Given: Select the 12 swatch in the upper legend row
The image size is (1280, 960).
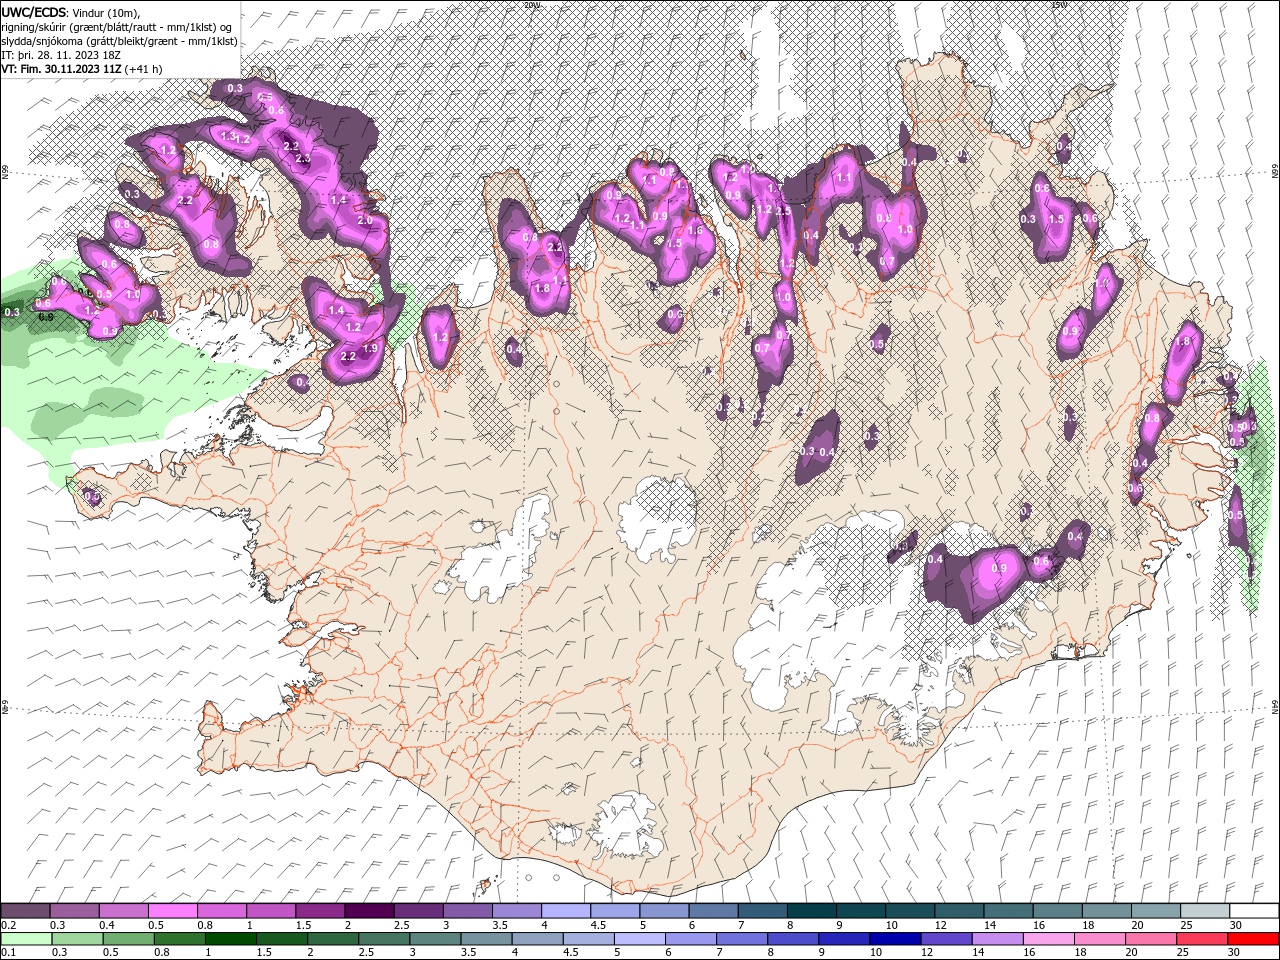Looking at the screenshot, I should coord(957,911).
